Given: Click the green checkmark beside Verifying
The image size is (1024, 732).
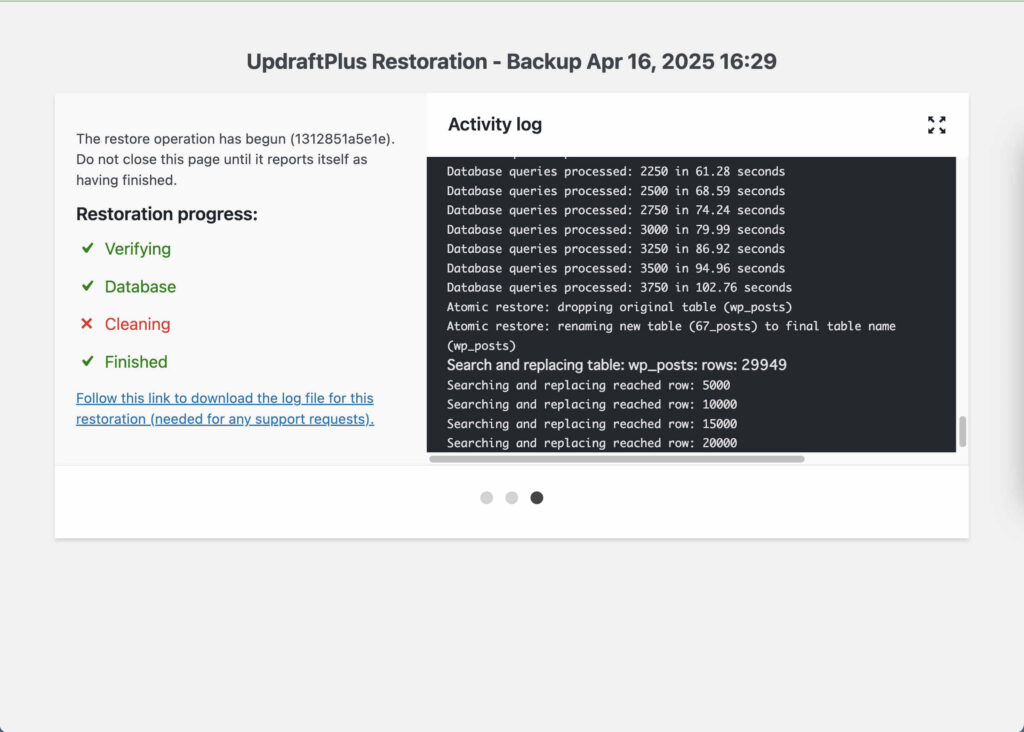Looking at the screenshot, I should [x=88, y=248].
